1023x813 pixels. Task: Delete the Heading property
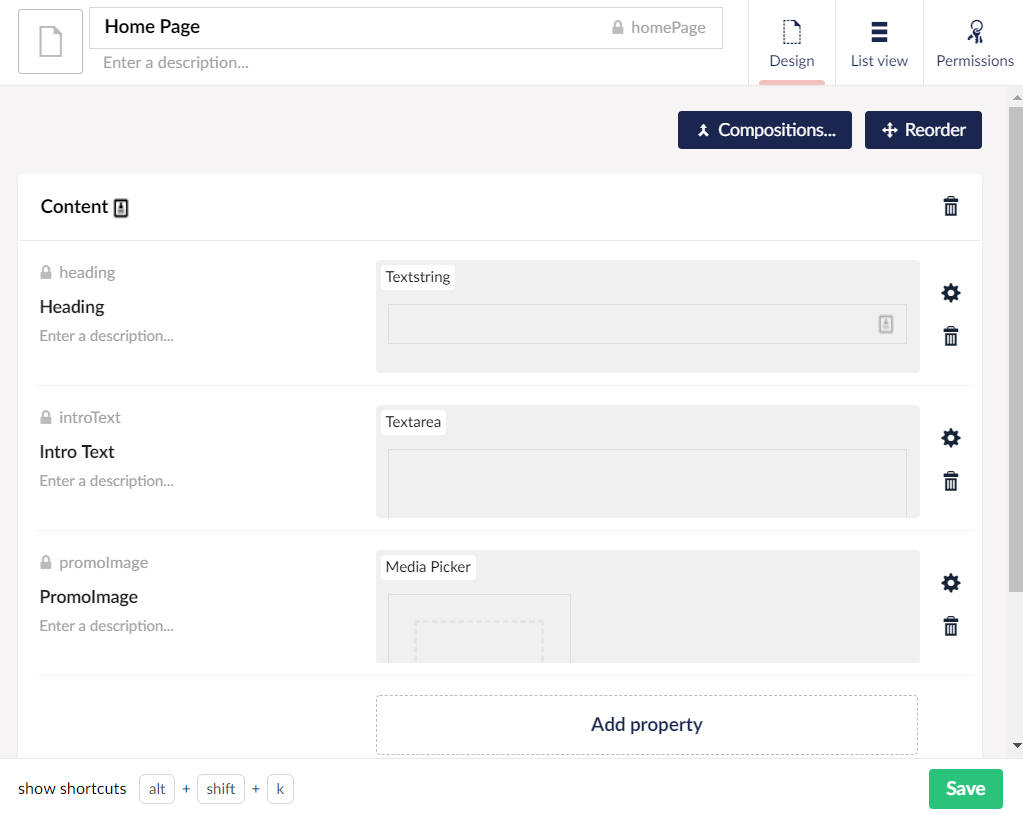949,336
